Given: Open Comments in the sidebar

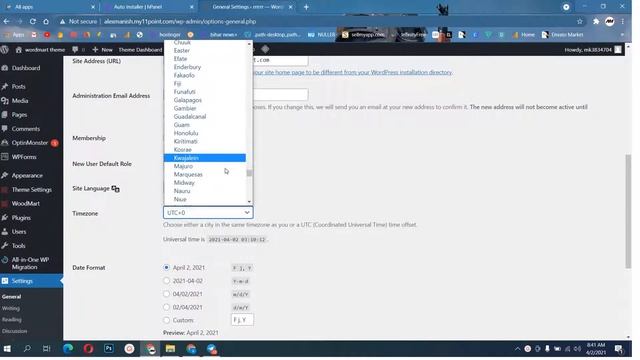Looking at the screenshot, I should coord(25,129).
